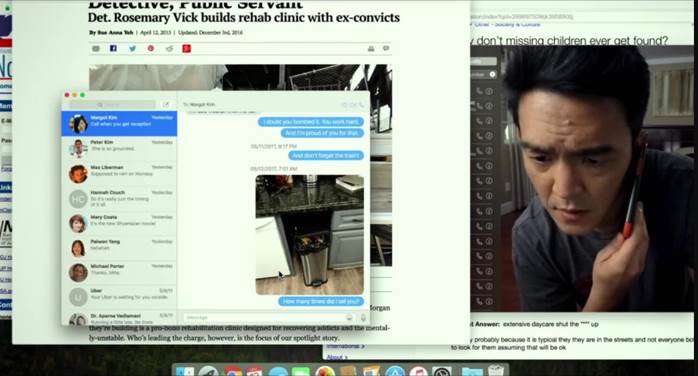Image resolution: width=698 pixels, height=376 pixels.
Task: Share article using the email envelope icon
Action: 96,49
